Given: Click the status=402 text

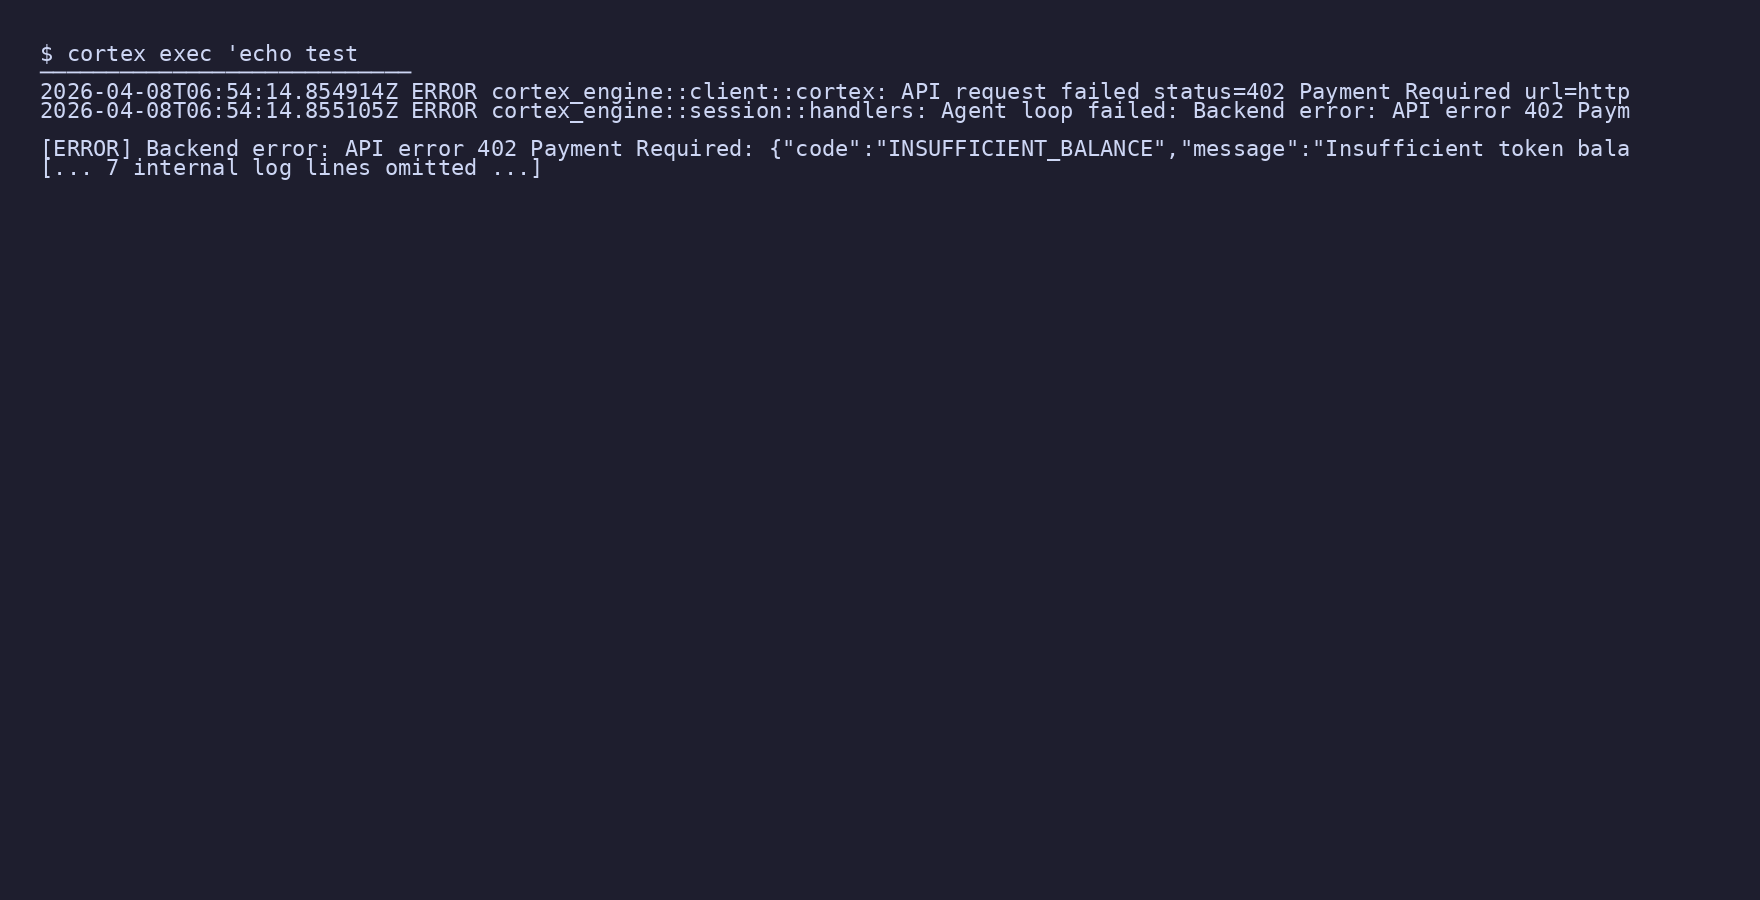Looking at the screenshot, I should coord(1219,92).
